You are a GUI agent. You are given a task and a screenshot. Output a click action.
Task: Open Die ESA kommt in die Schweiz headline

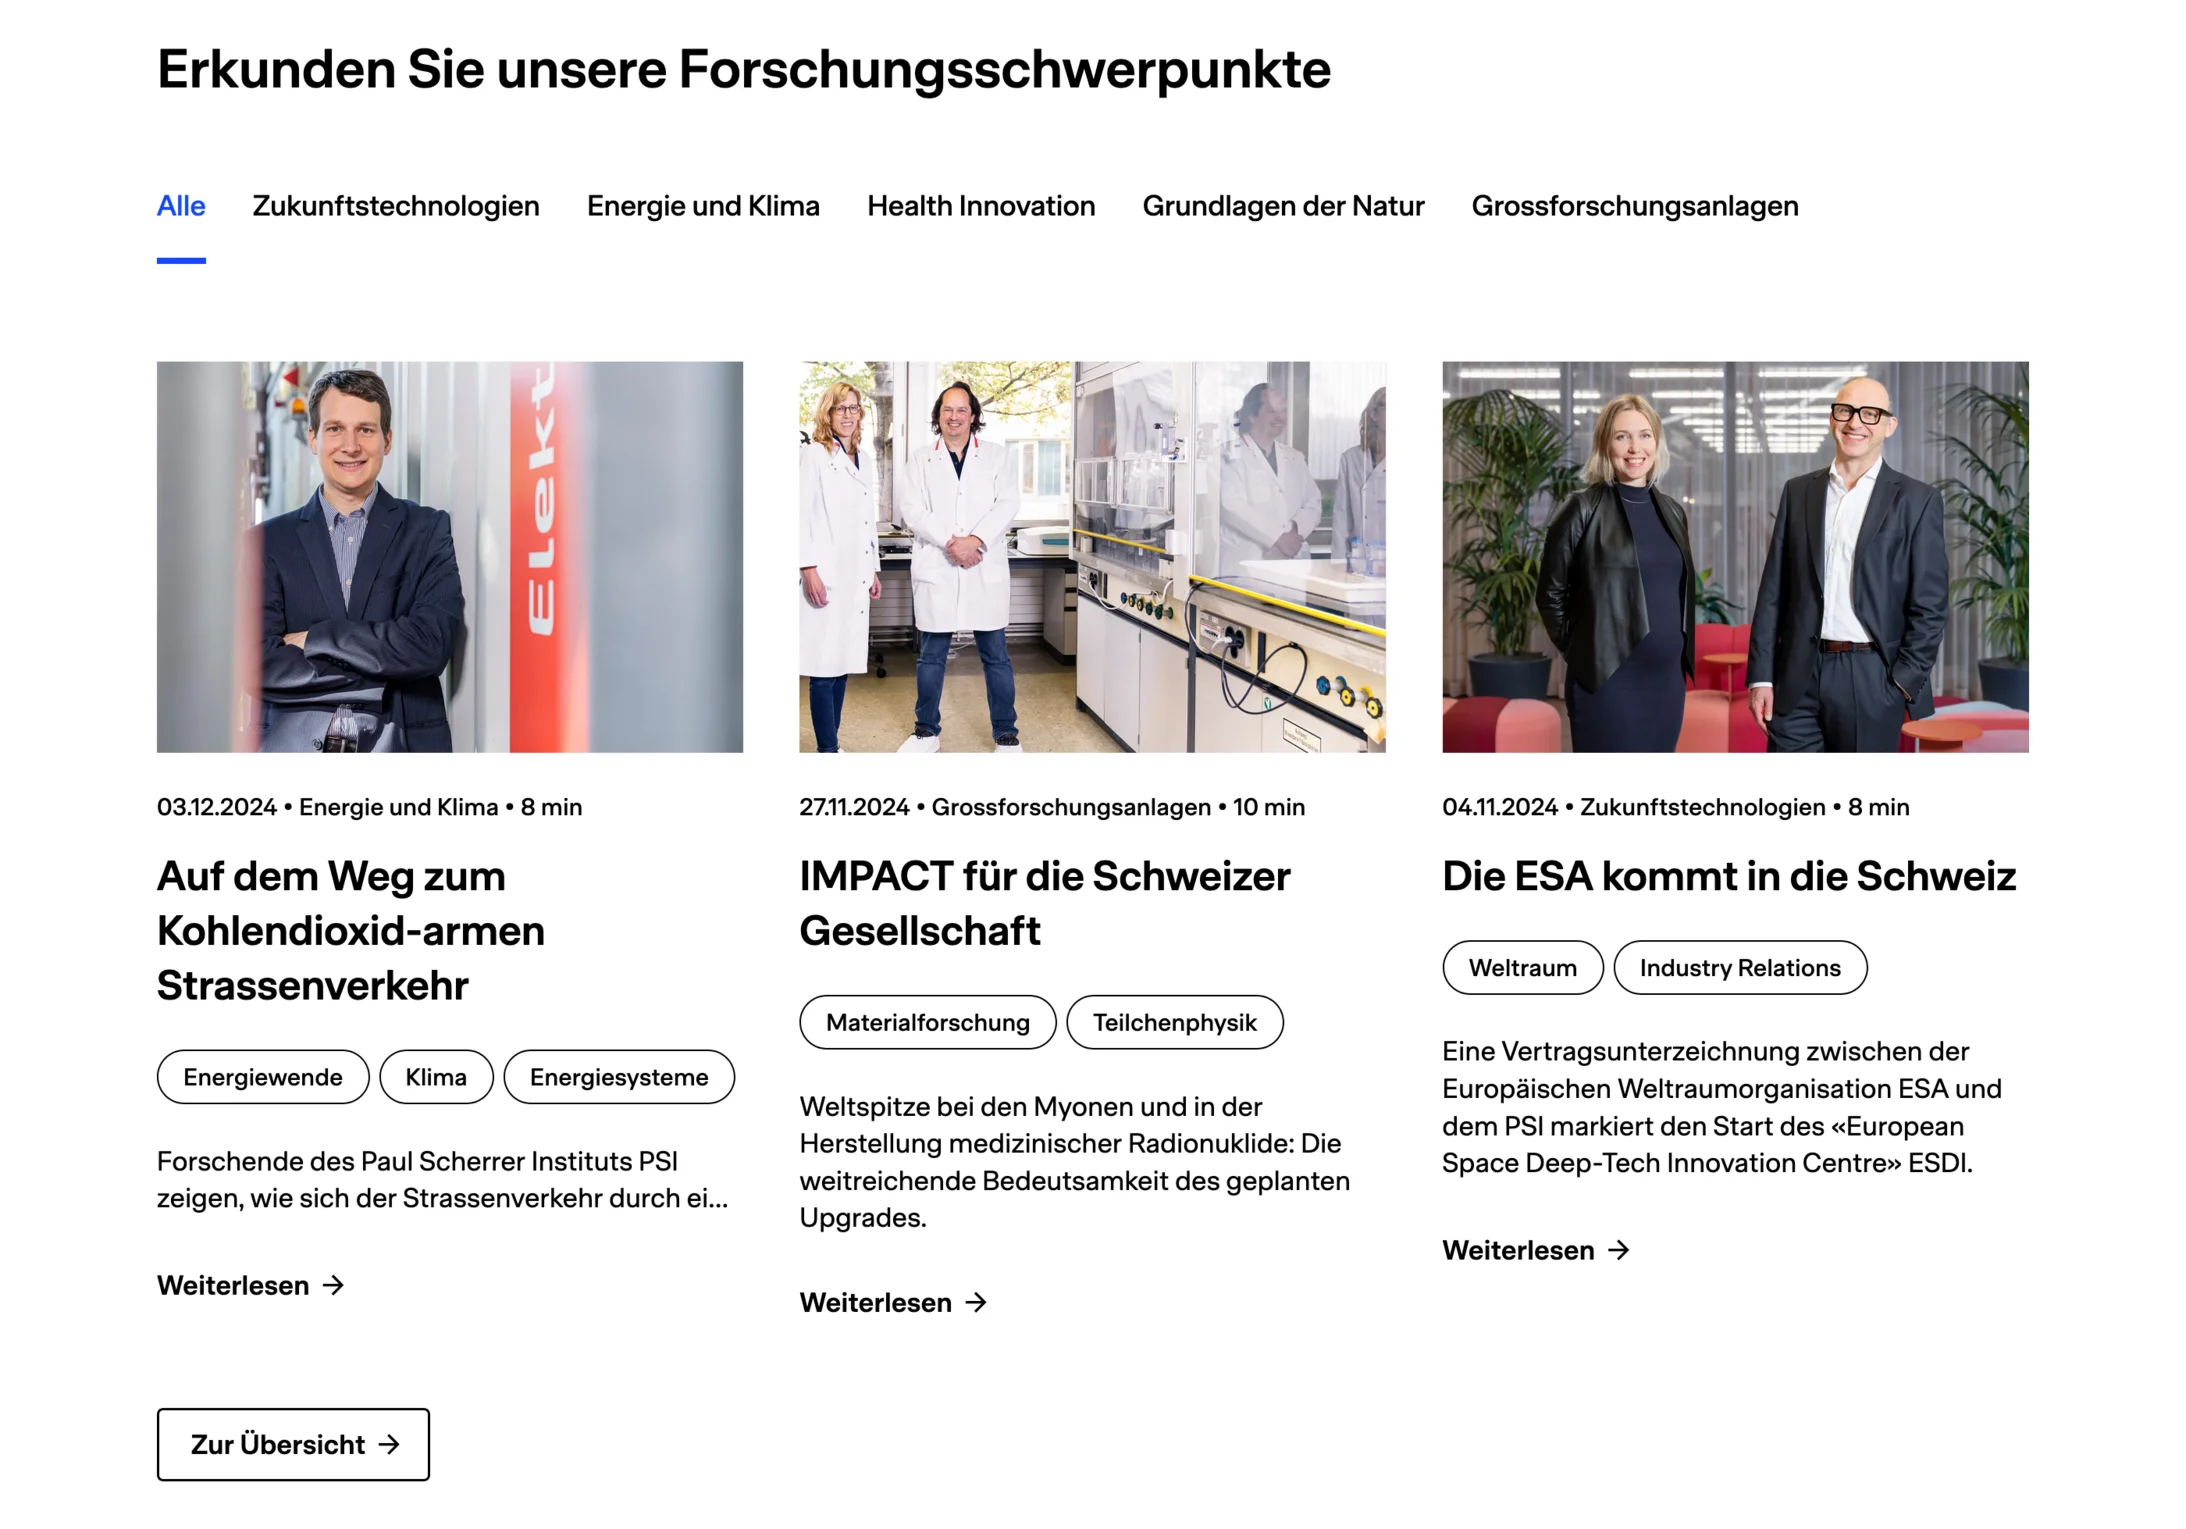(1729, 876)
